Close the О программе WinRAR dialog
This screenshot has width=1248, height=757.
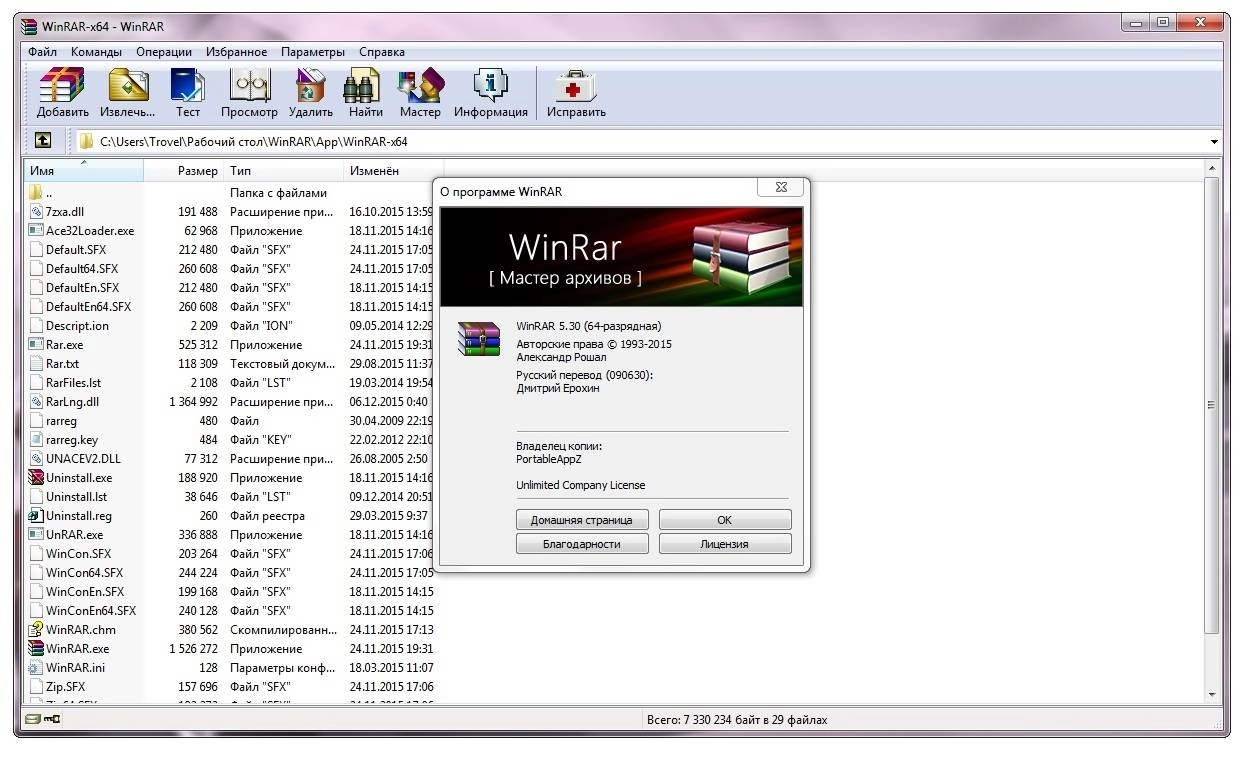click(x=781, y=187)
